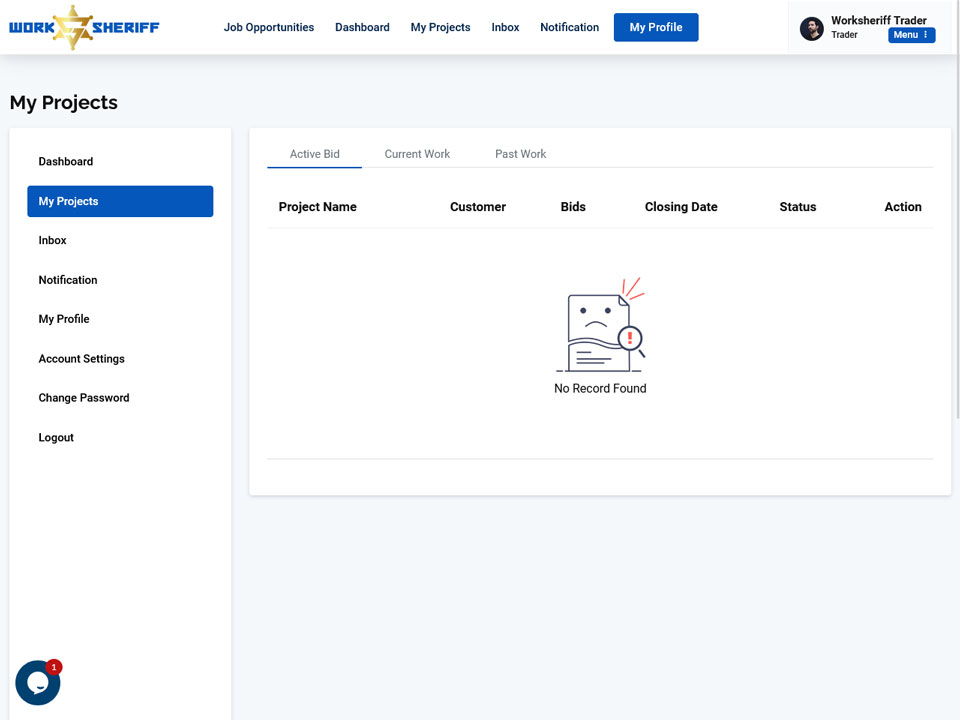The image size is (960, 720).
Task: Click the page vertical scrollbar
Action: (958, 210)
